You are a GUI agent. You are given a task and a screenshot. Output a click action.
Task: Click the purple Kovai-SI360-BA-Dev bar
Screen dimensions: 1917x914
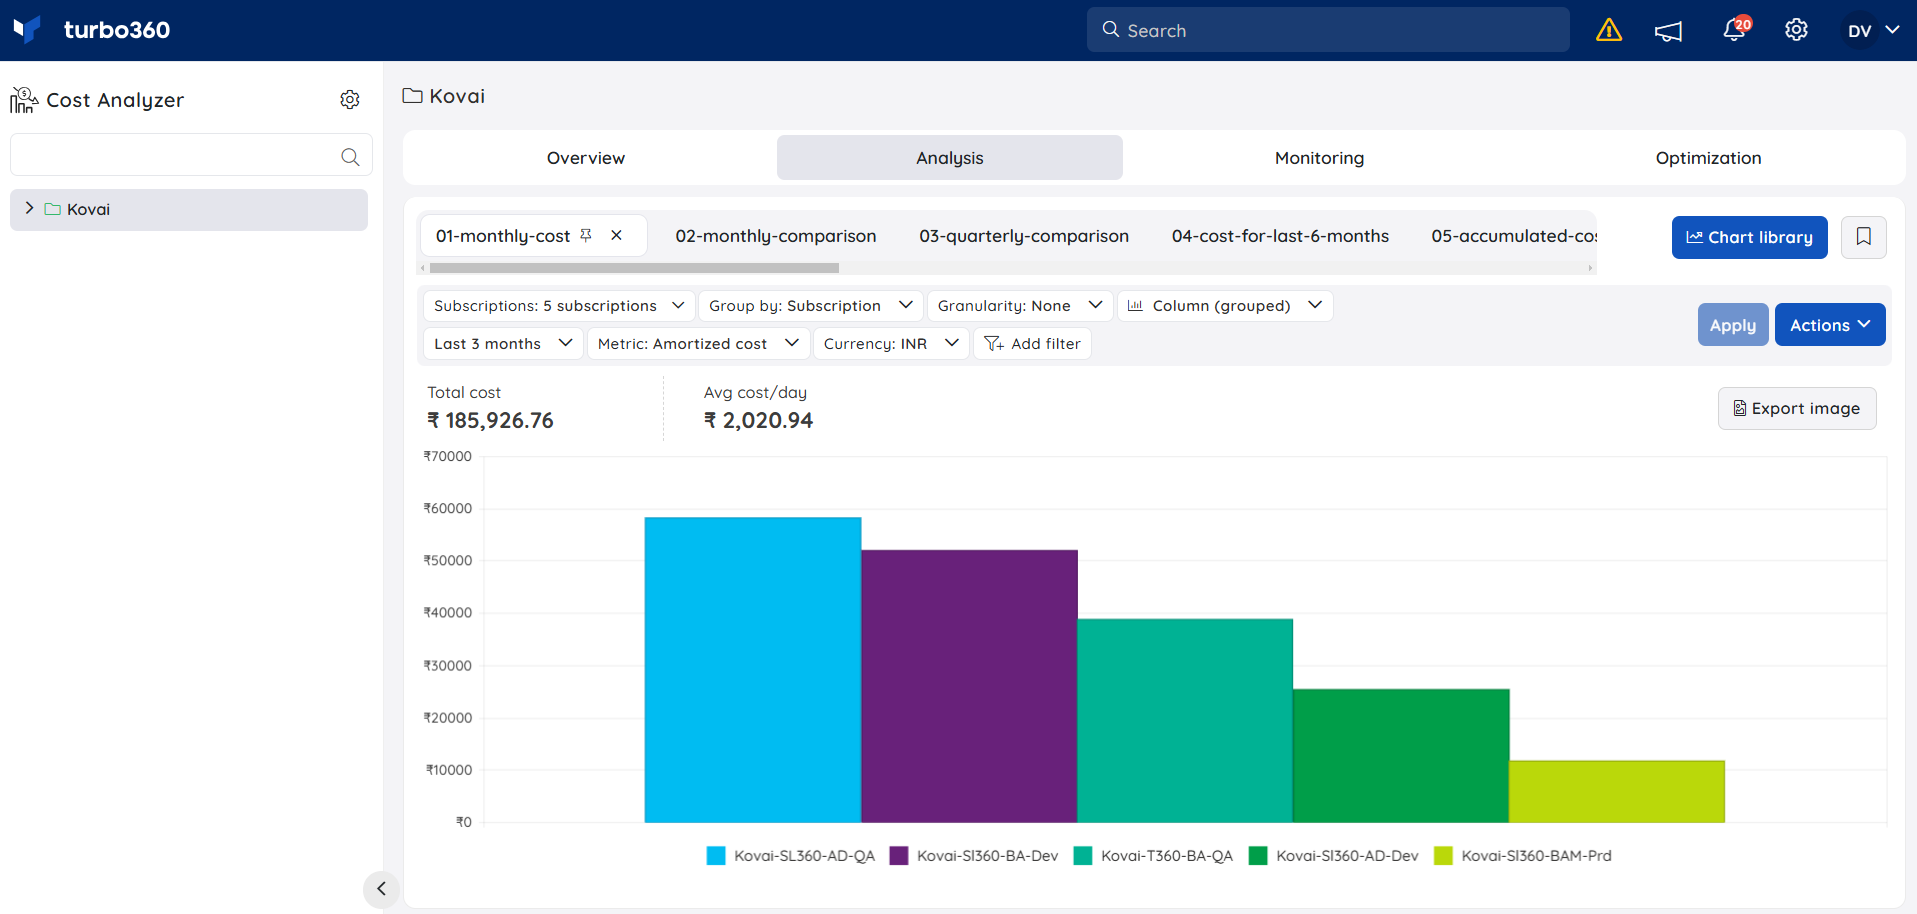click(969, 686)
